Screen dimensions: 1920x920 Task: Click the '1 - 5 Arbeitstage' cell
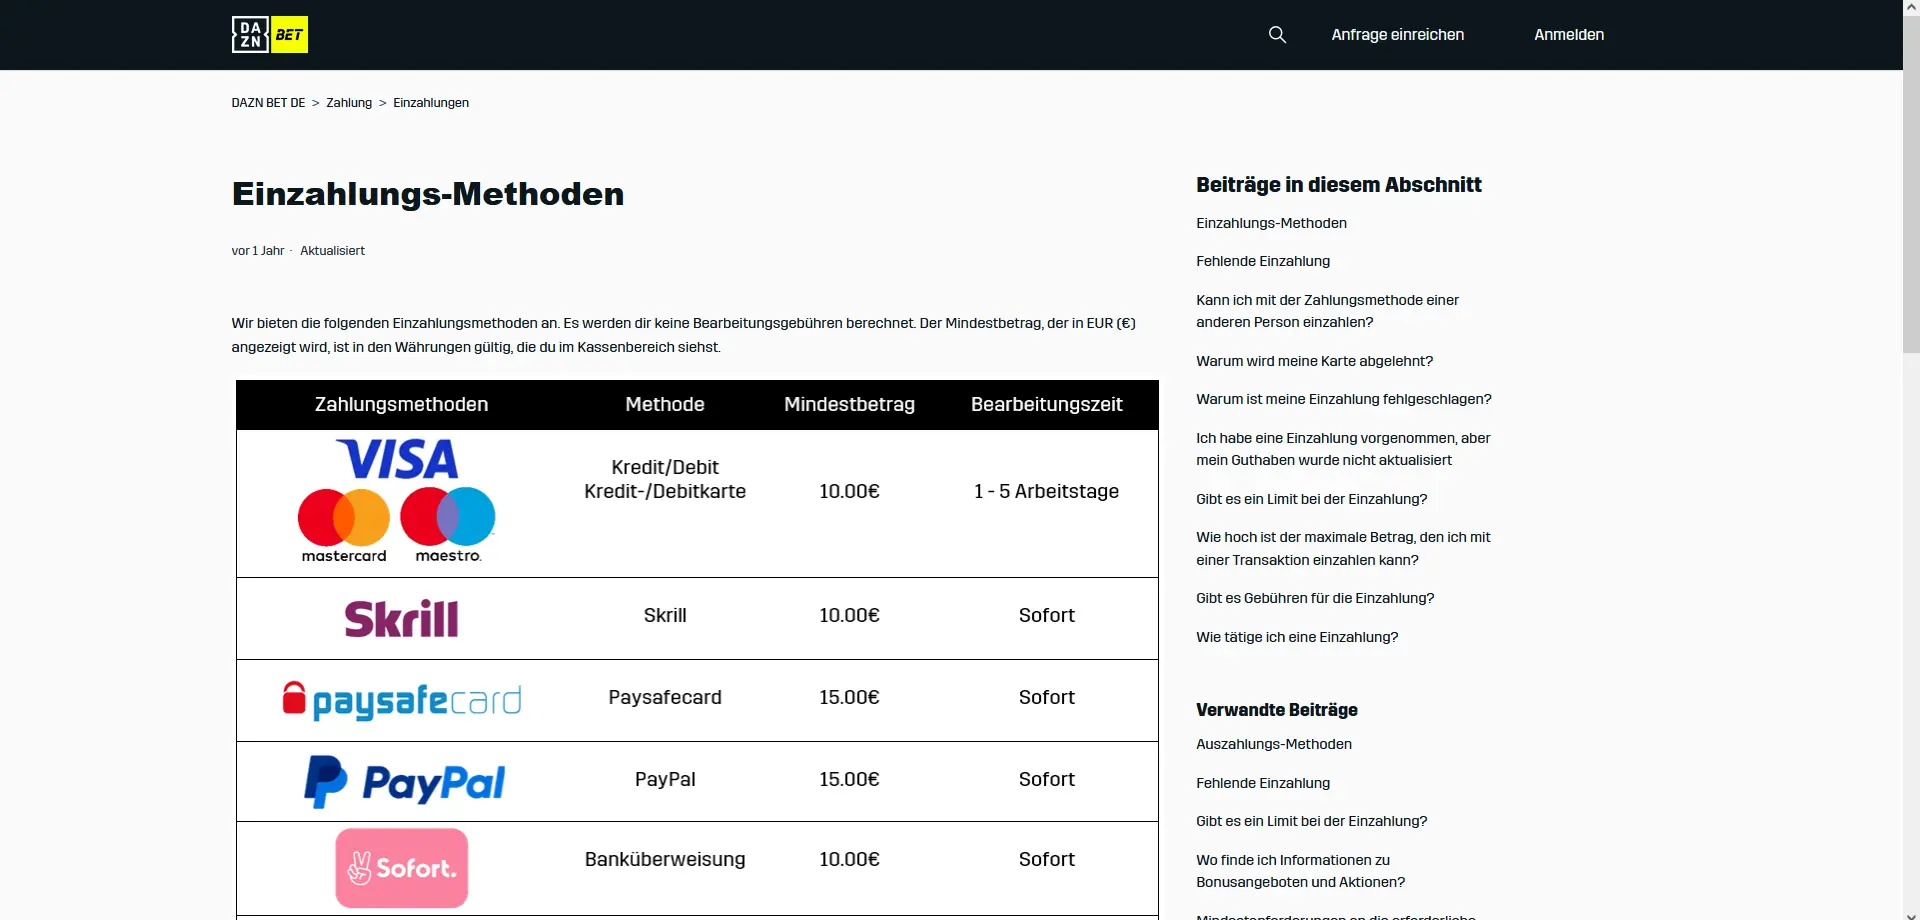pos(1046,491)
